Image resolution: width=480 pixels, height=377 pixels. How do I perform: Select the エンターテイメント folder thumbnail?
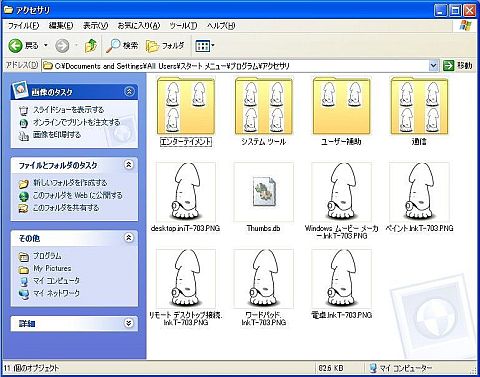click(x=186, y=106)
